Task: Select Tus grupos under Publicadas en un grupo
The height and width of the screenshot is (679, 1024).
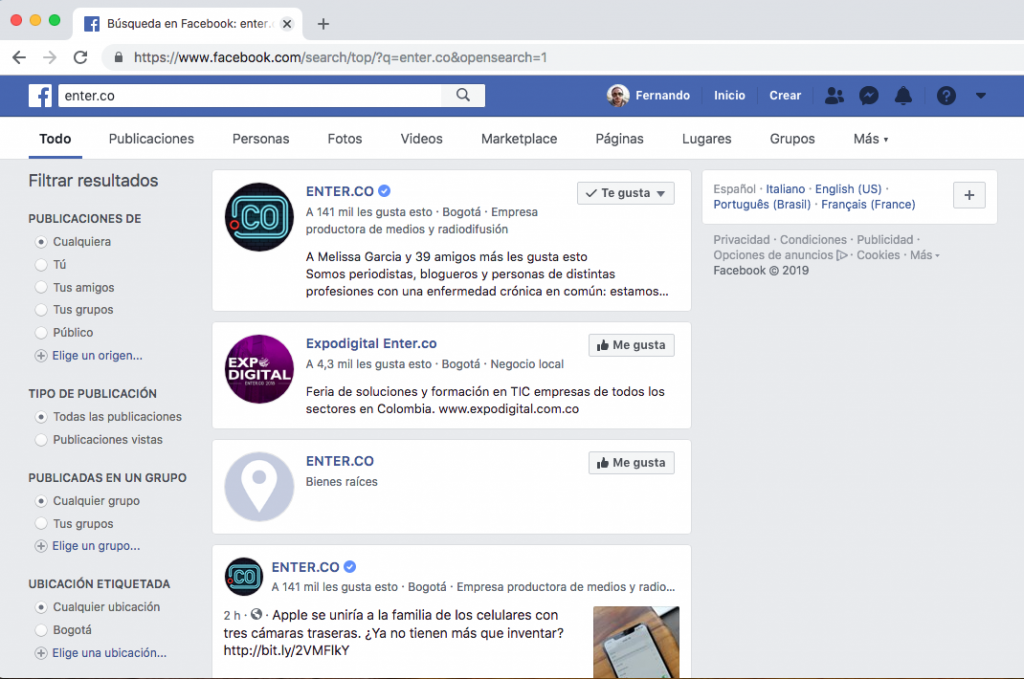Action: pyautogui.click(x=41, y=524)
